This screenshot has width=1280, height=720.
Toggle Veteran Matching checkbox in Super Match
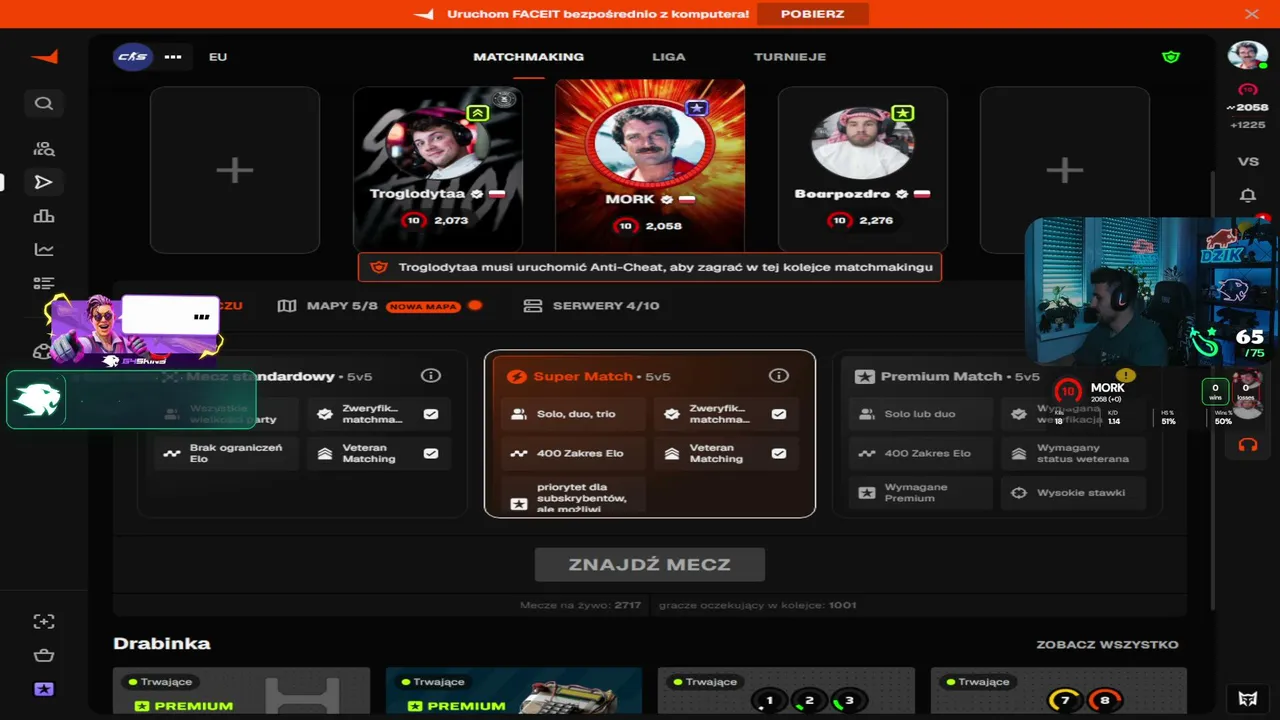pyautogui.click(x=779, y=453)
